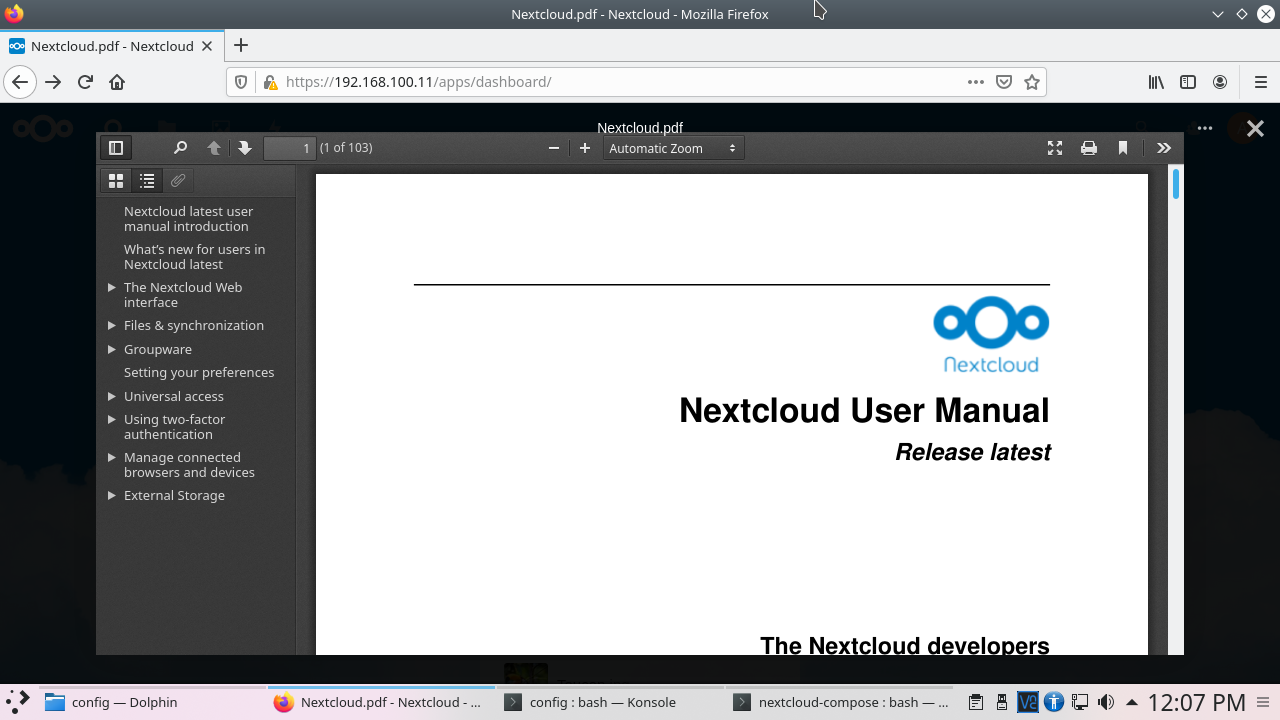Open the viewer actions three-dots menu
Screen dimensions: 1280x720
[x=1205, y=128]
